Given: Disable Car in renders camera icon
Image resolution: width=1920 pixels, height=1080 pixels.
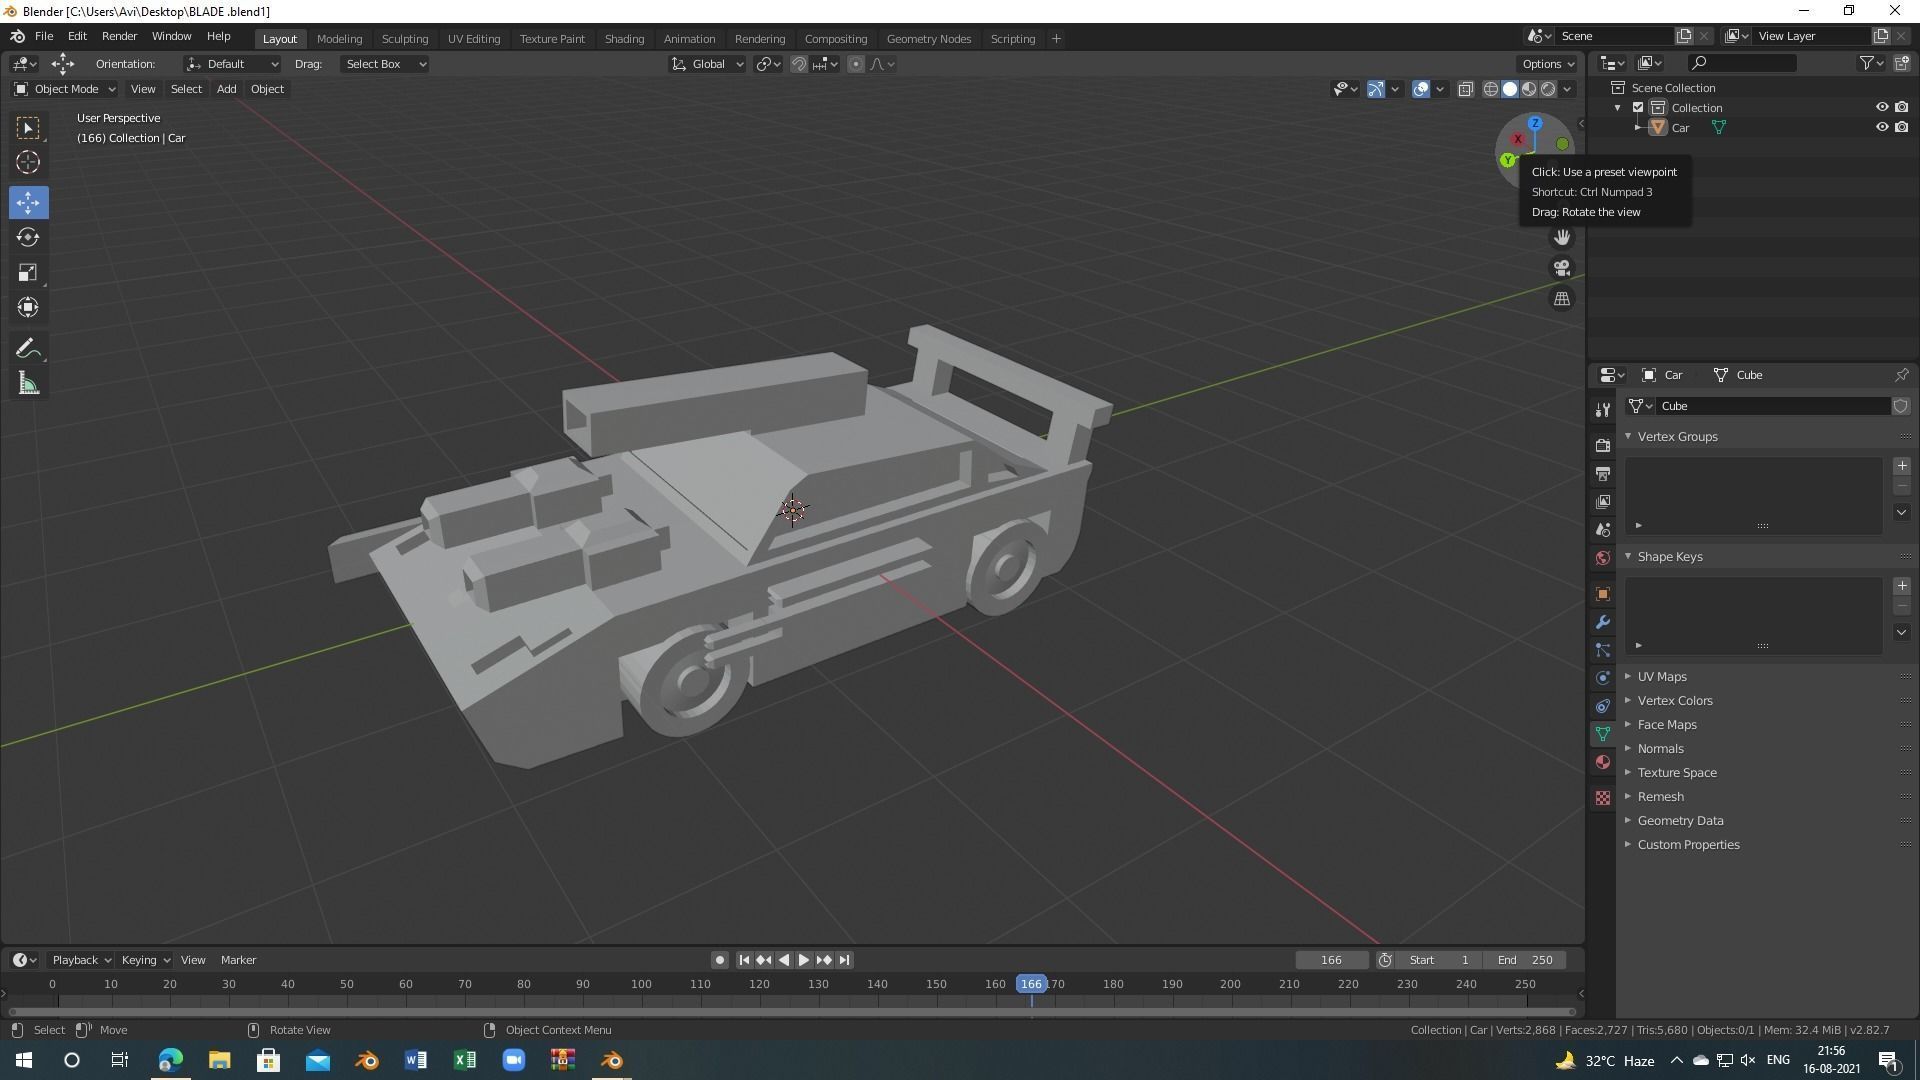Looking at the screenshot, I should click(x=1901, y=127).
